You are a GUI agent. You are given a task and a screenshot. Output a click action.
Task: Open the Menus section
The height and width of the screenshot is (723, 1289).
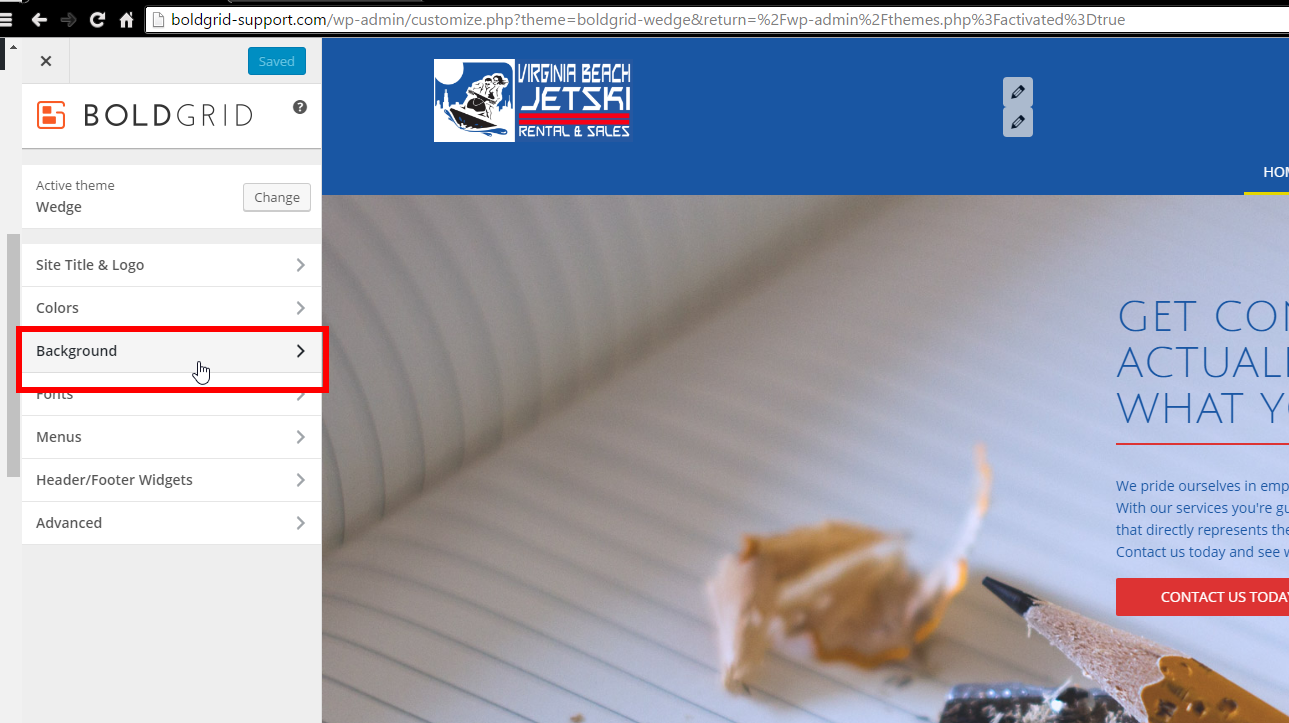pos(172,437)
